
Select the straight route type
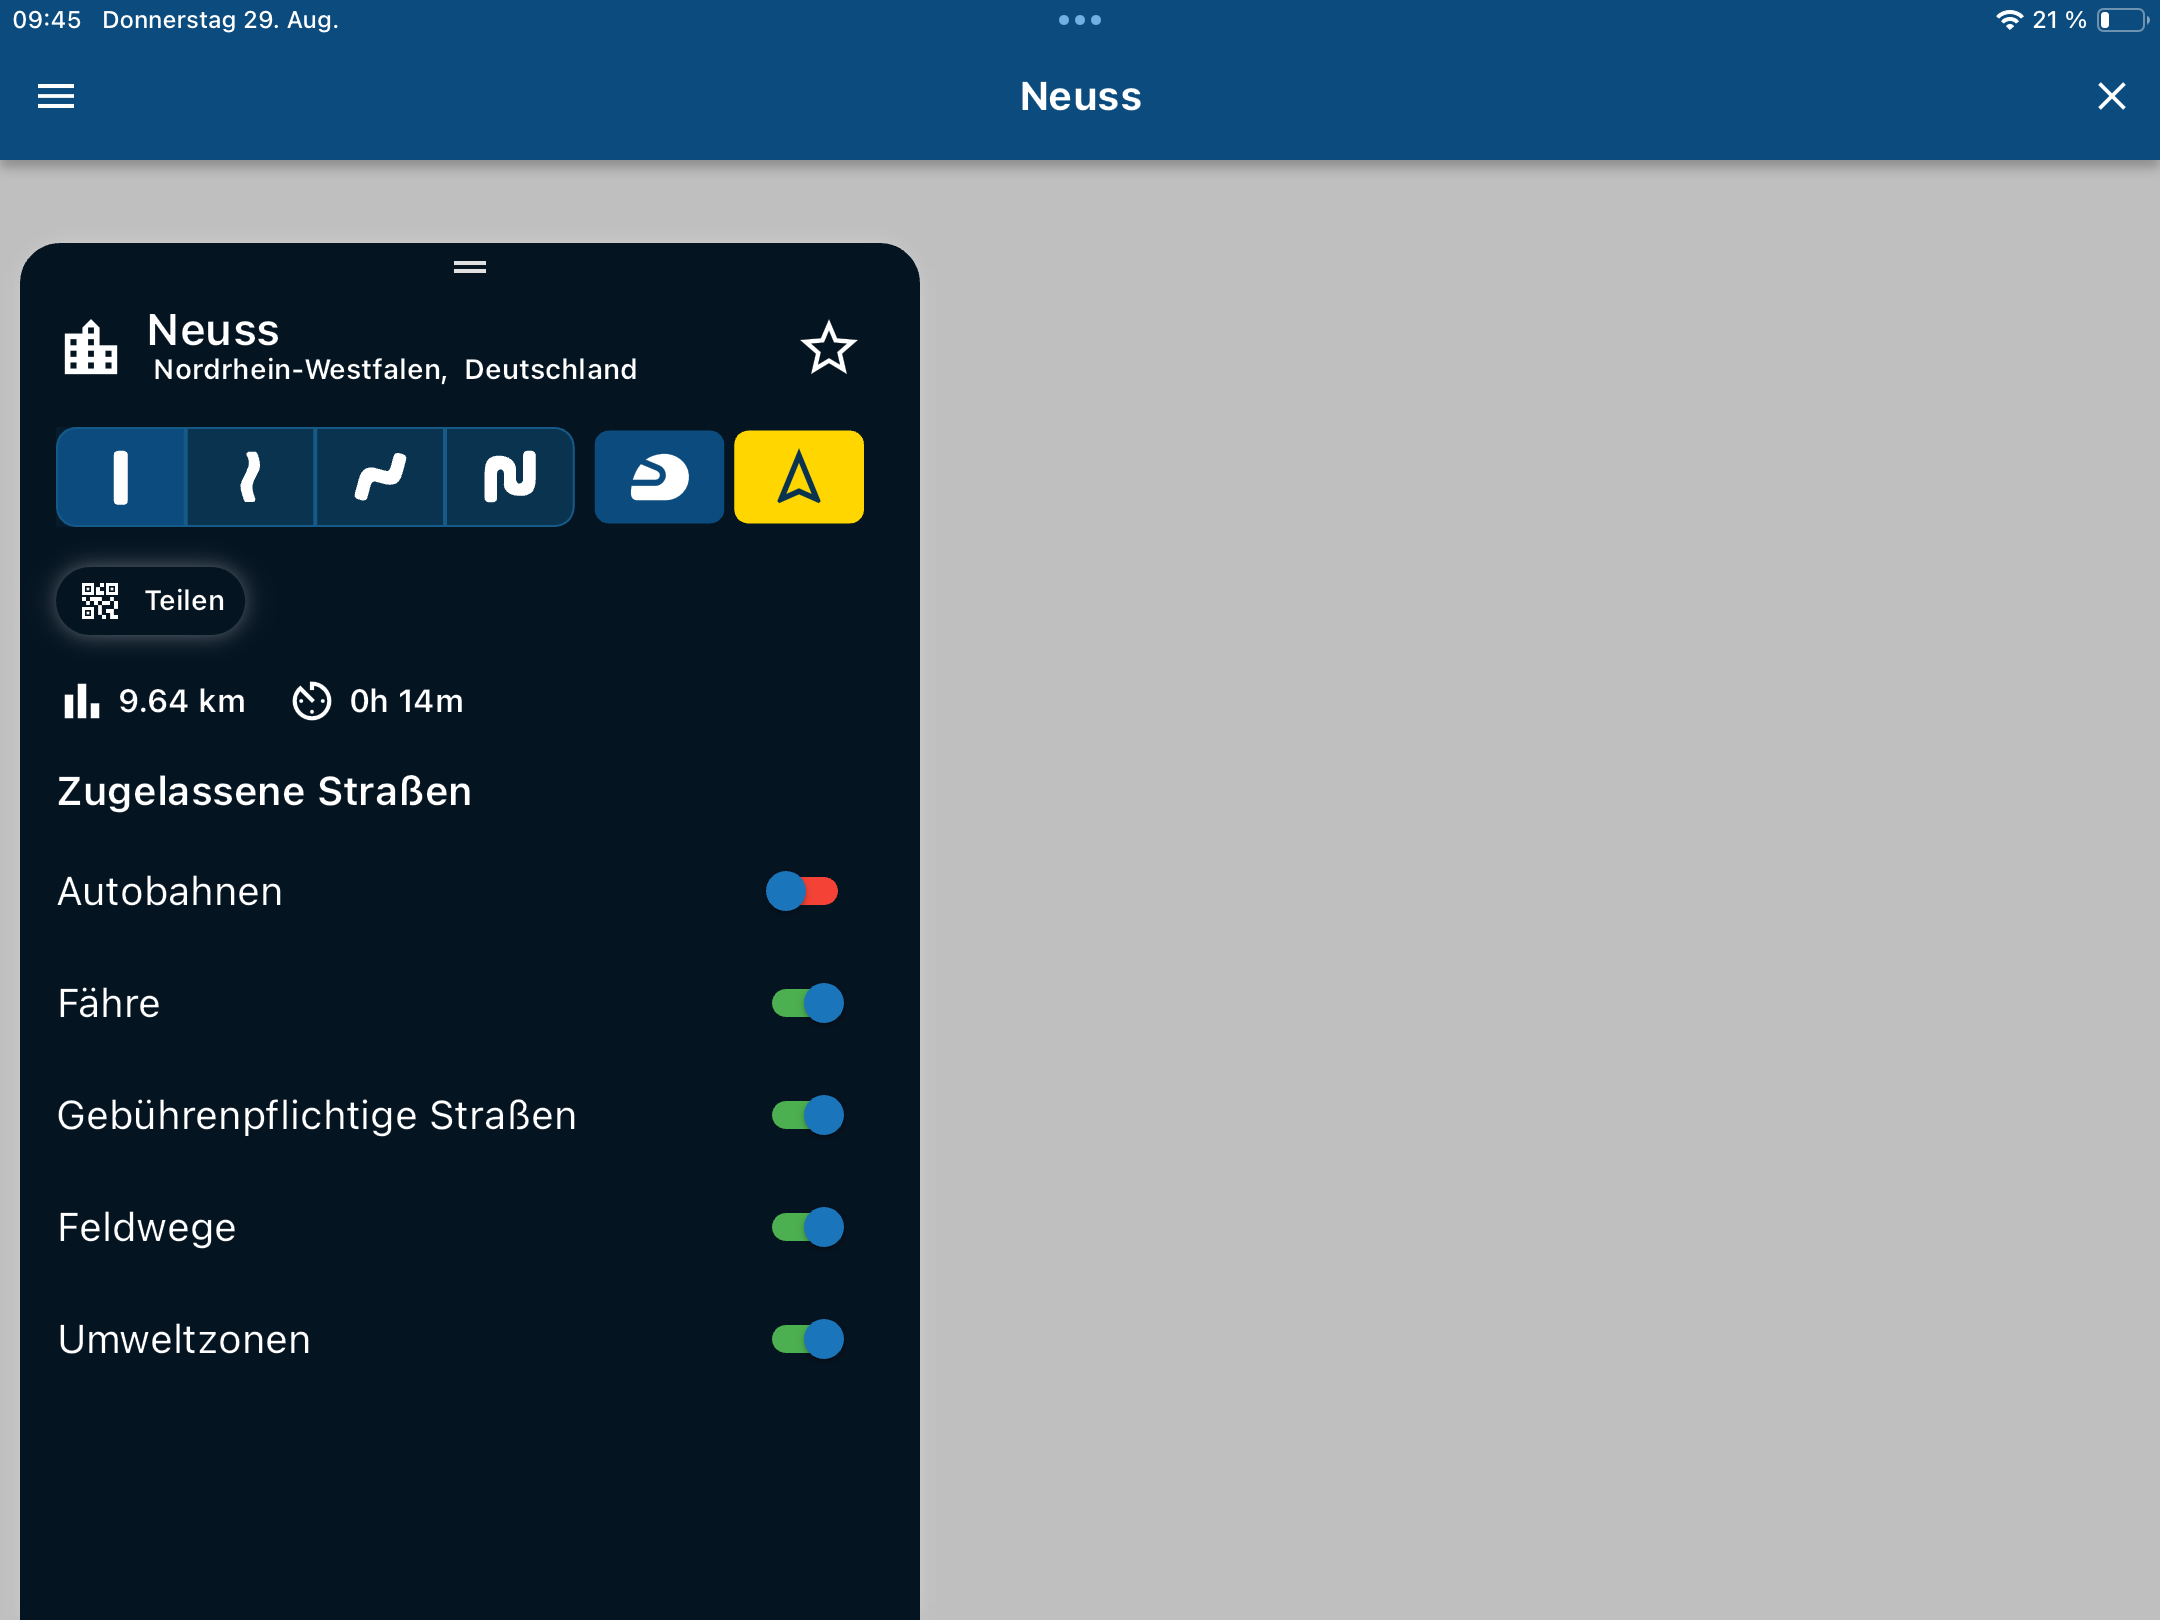(x=121, y=477)
